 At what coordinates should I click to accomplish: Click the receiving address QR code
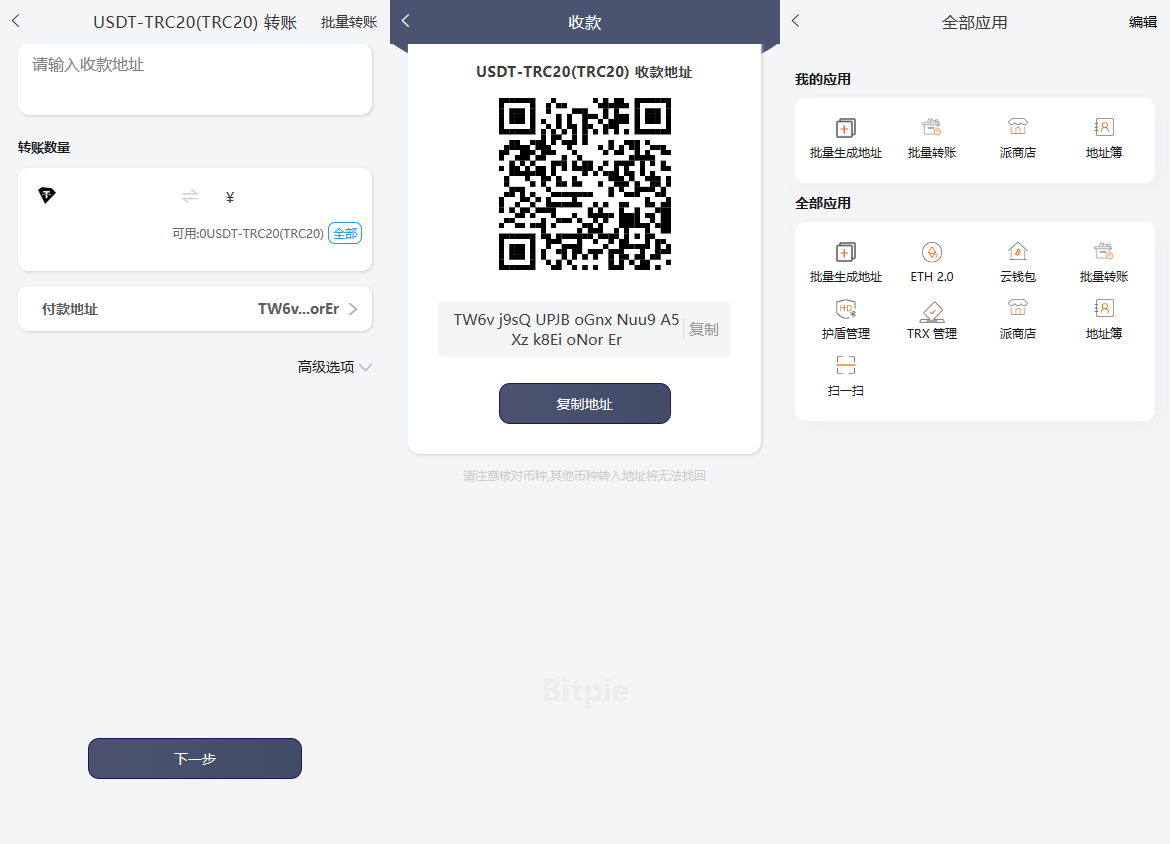(585, 184)
